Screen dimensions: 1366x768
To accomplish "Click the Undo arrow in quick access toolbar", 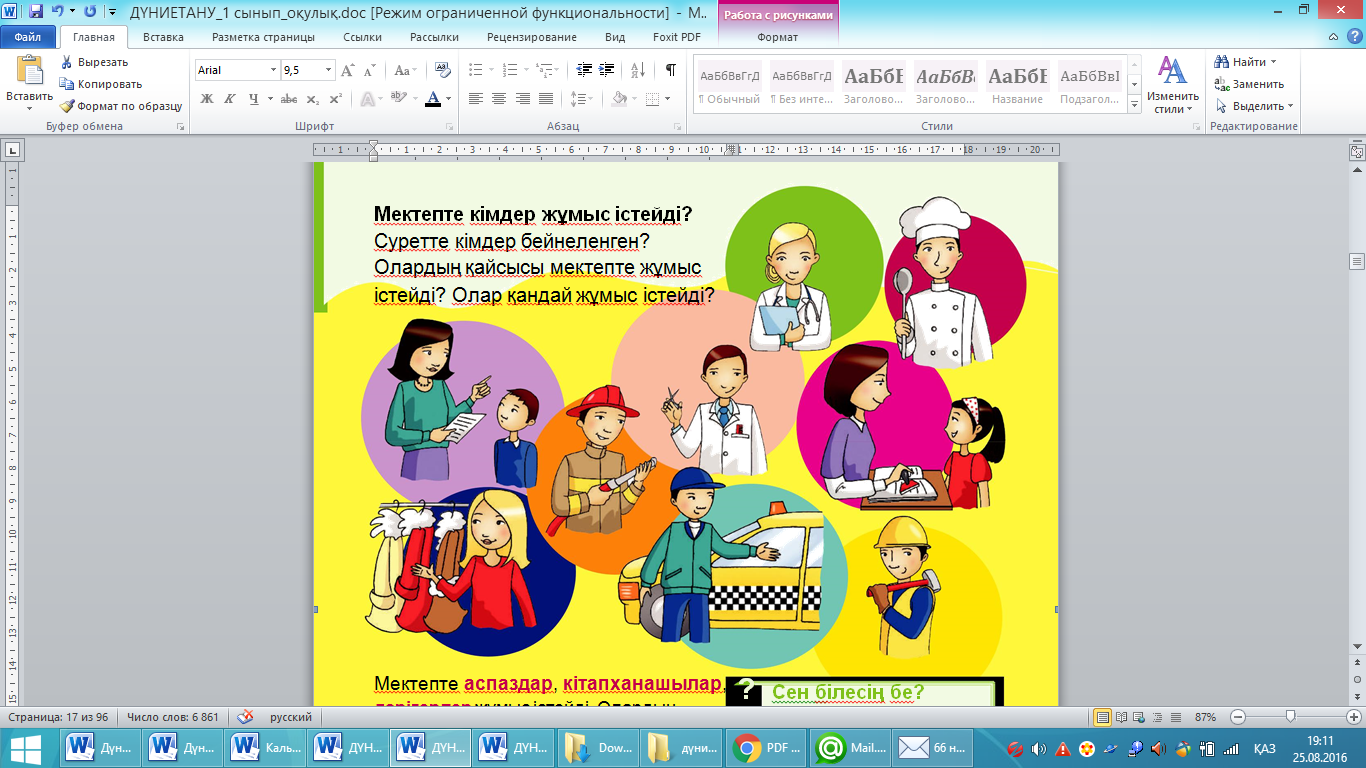I will click(x=58, y=12).
